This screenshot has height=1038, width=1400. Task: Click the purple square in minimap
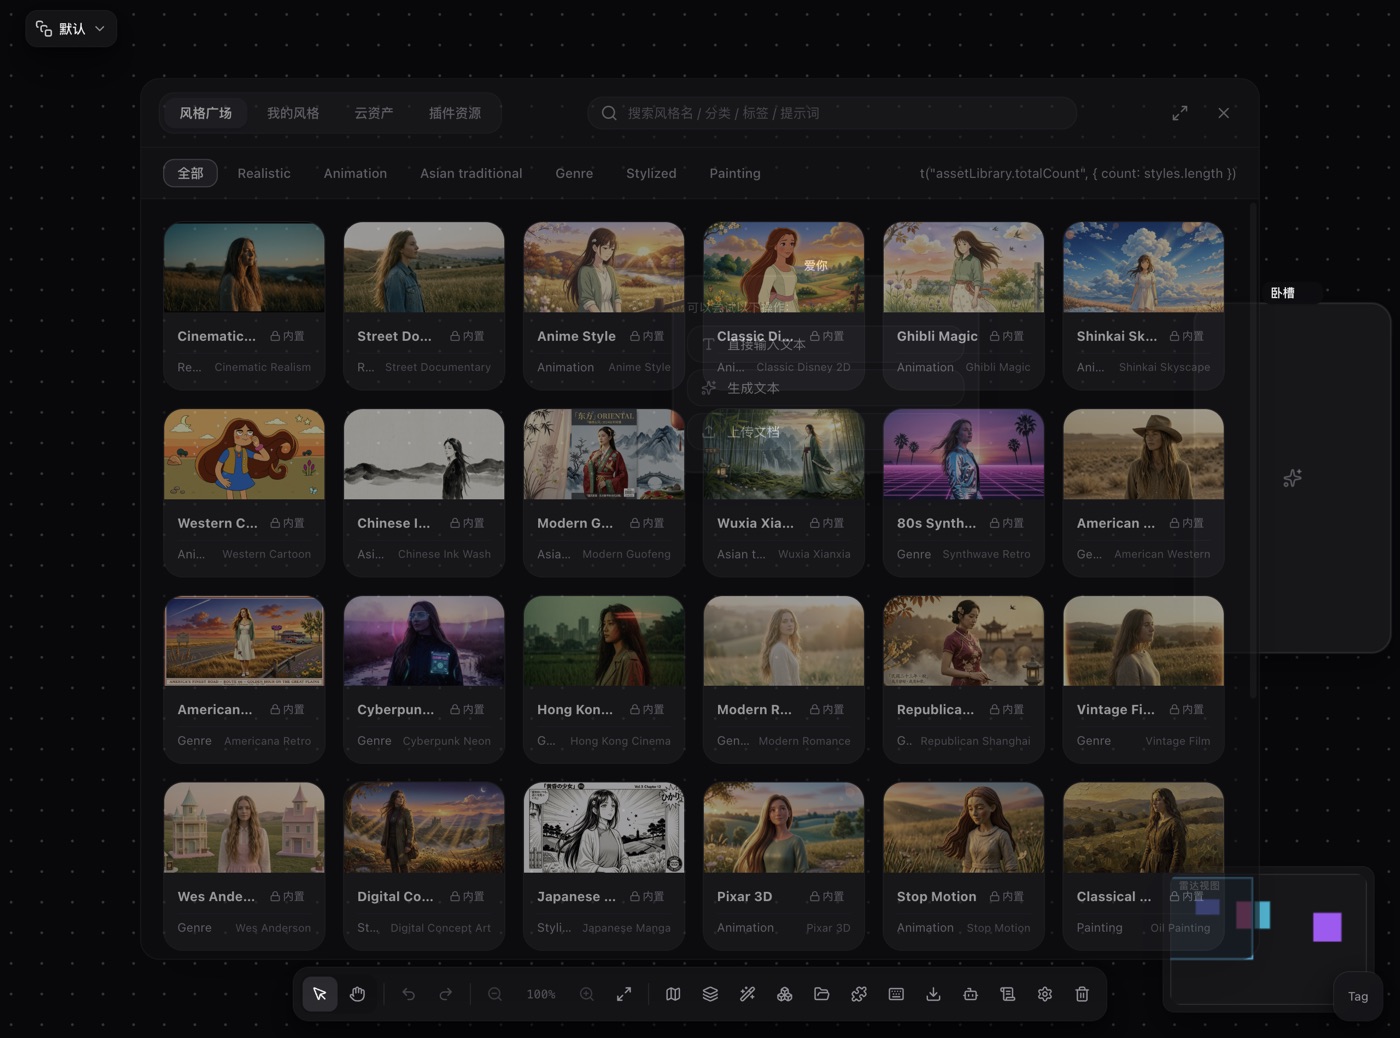[1327, 927]
